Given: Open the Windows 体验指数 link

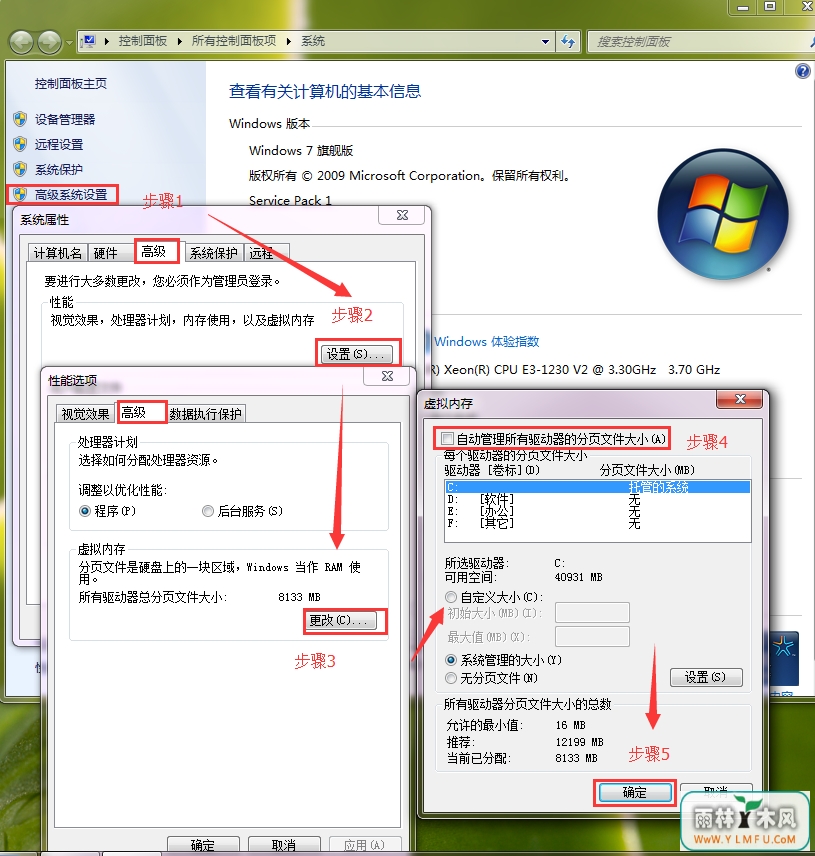Looking at the screenshot, I should [x=486, y=342].
